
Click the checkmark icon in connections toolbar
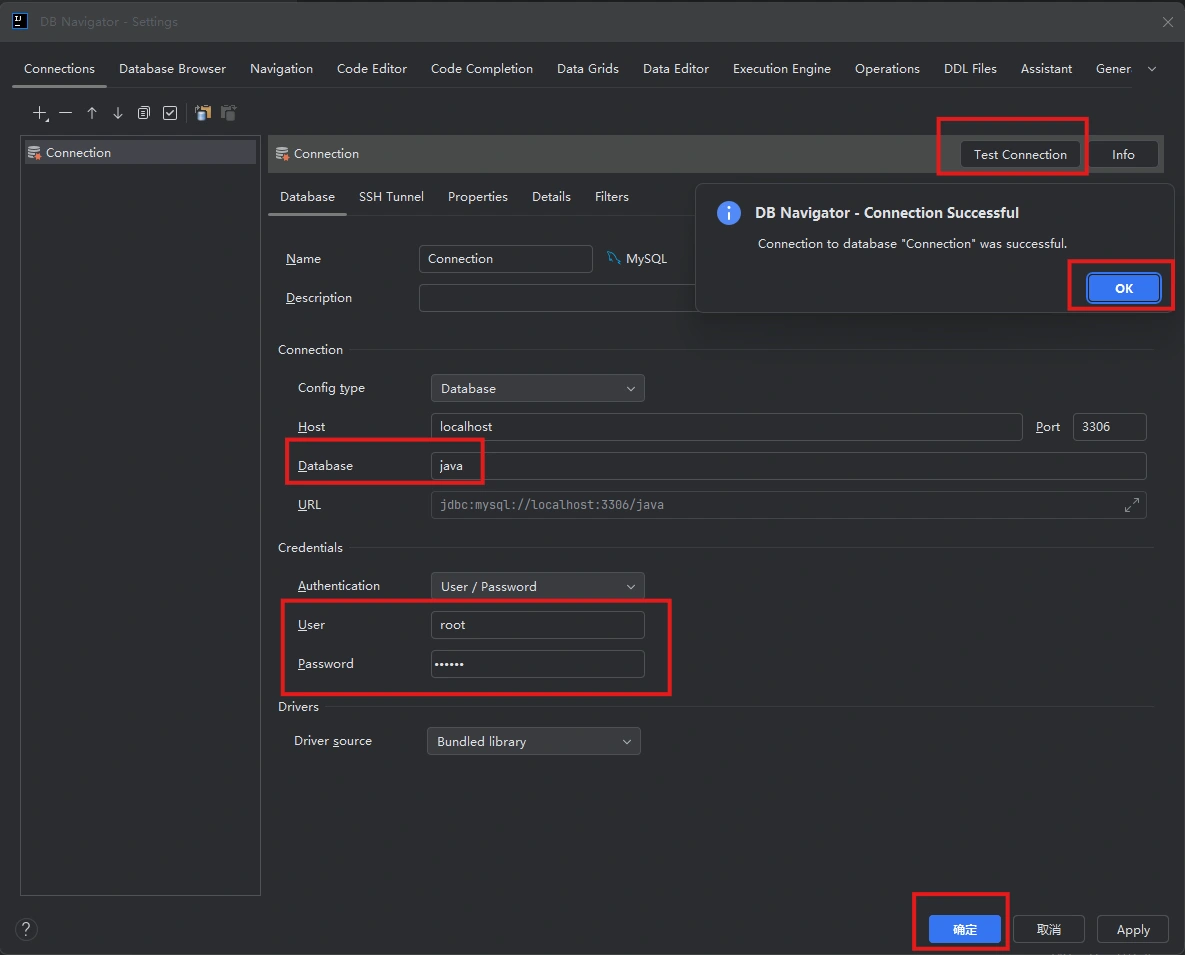coord(170,113)
